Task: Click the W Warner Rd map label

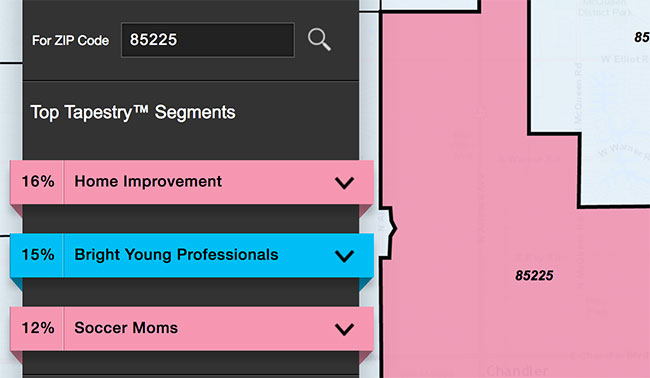Action: [x=623, y=151]
